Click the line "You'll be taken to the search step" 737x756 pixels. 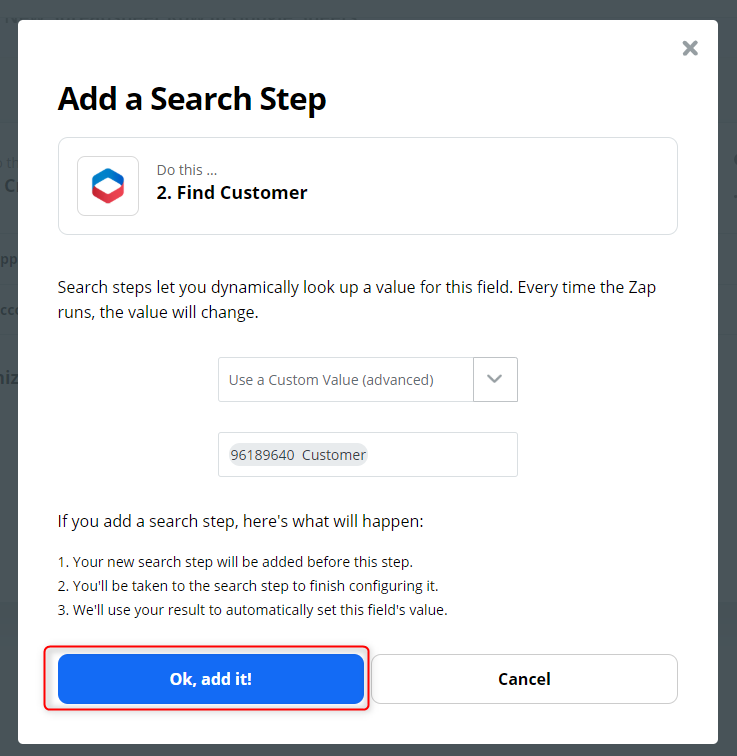(248, 586)
